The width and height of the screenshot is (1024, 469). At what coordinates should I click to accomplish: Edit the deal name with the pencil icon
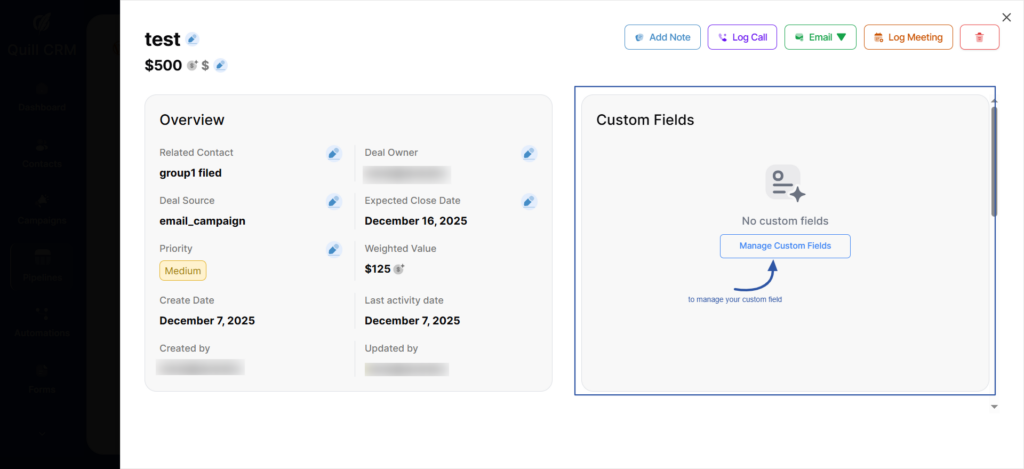[192, 39]
